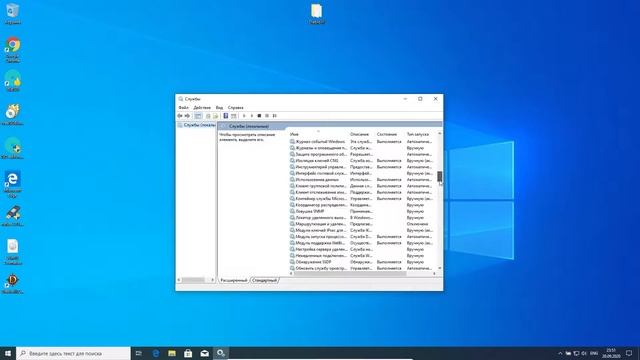Select Службы (локальные) in the console tree

pos(196,125)
